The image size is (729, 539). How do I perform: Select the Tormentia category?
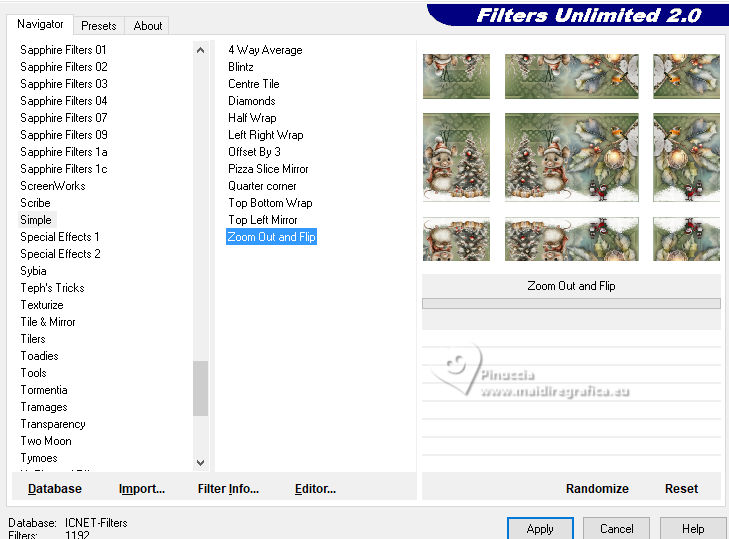click(44, 390)
